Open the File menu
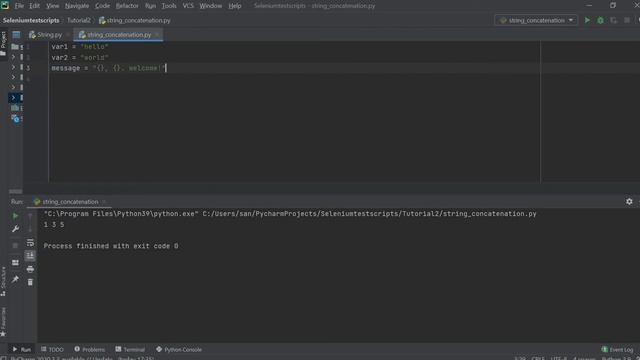 click(x=19, y=6)
